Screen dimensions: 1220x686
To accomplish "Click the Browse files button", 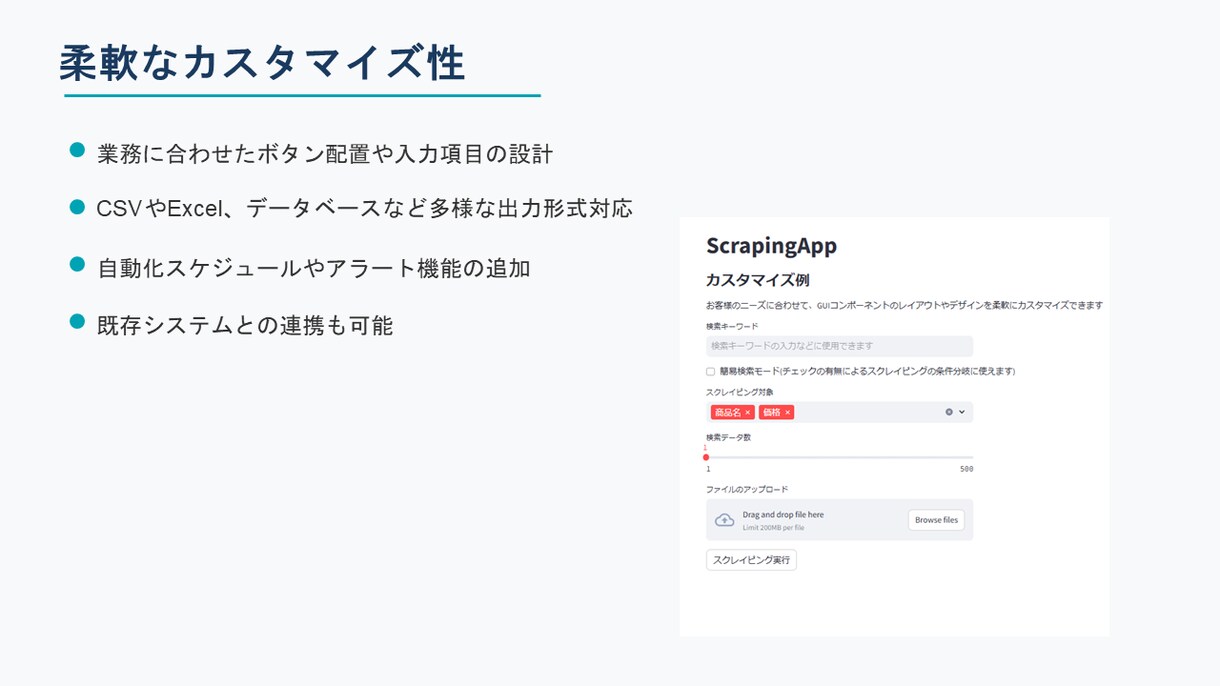I will pyautogui.click(x=936, y=520).
